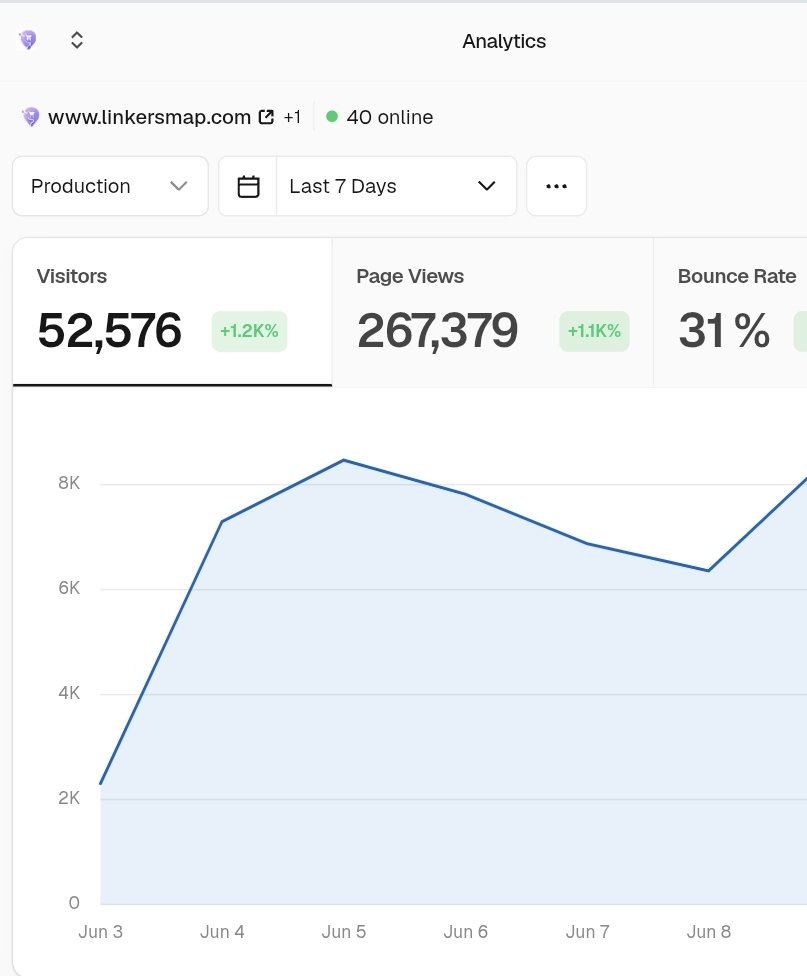
Task: Open the Production environment dropdown
Action: 110,186
